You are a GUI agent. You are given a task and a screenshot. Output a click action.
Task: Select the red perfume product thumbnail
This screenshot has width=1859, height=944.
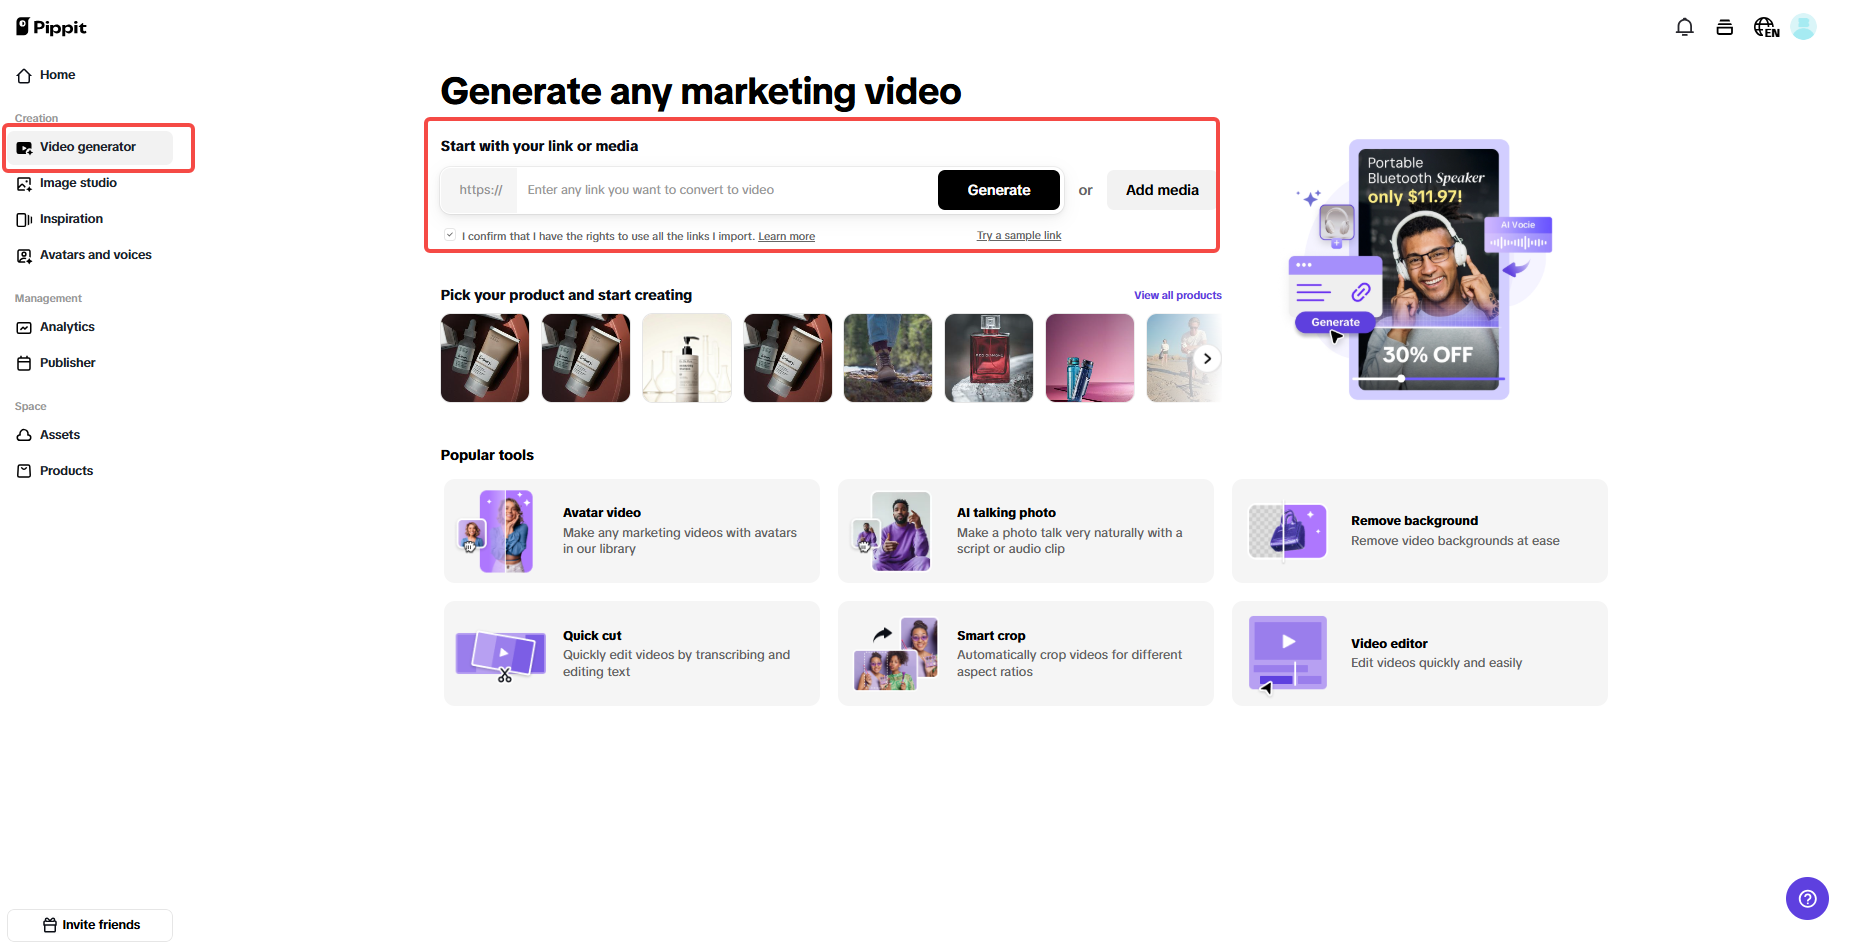pyautogui.click(x=988, y=357)
